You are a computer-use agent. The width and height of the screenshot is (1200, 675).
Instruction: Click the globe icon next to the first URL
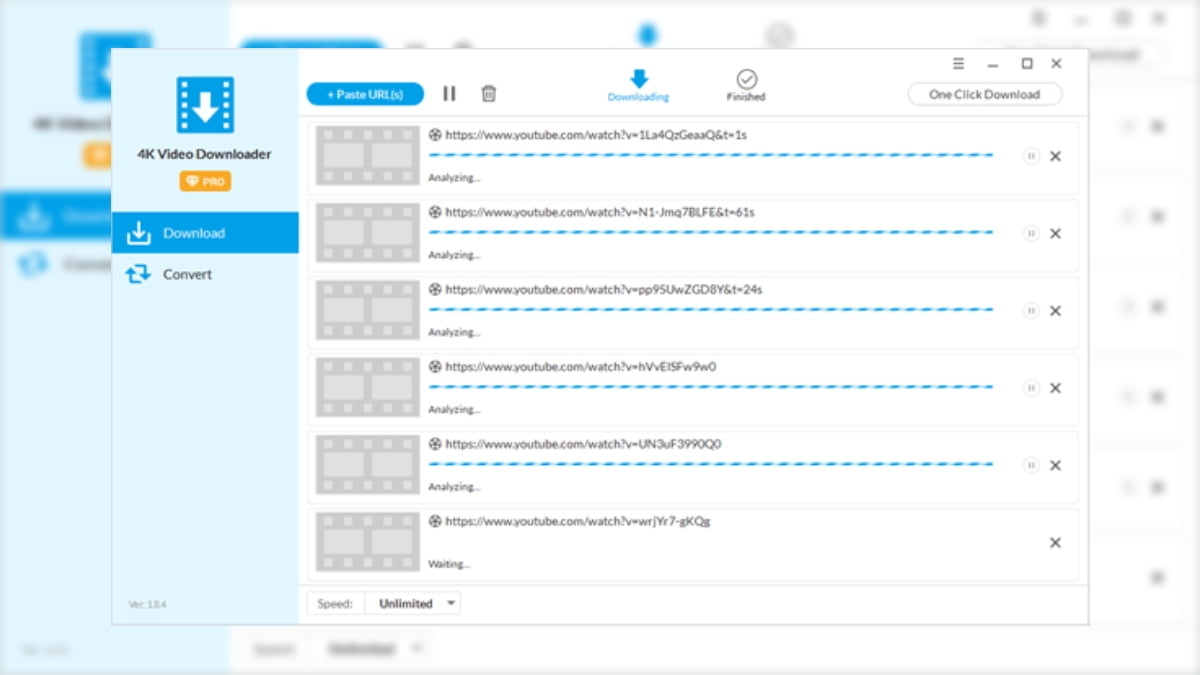(434, 134)
